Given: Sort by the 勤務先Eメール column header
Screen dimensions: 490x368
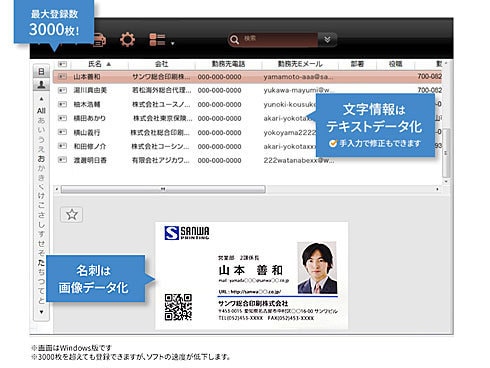Looking at the screenshot, I should [300, 64].
